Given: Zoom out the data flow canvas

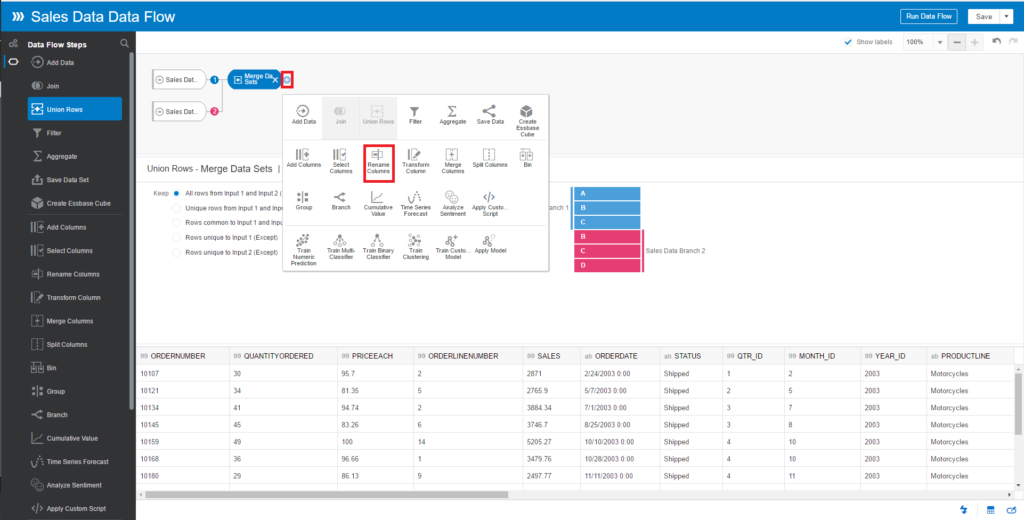Looking at the screenshot, I should point(957,42).
